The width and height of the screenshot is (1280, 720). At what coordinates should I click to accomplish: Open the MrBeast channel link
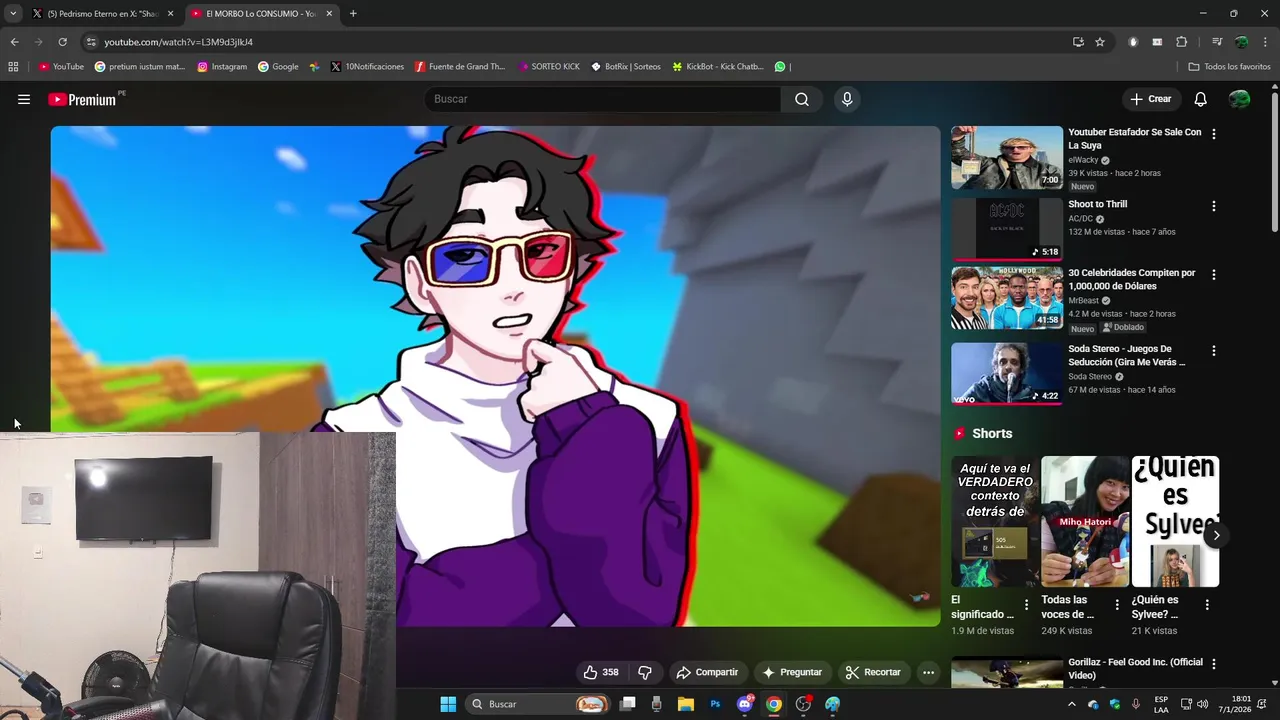tap(1083, 300)
